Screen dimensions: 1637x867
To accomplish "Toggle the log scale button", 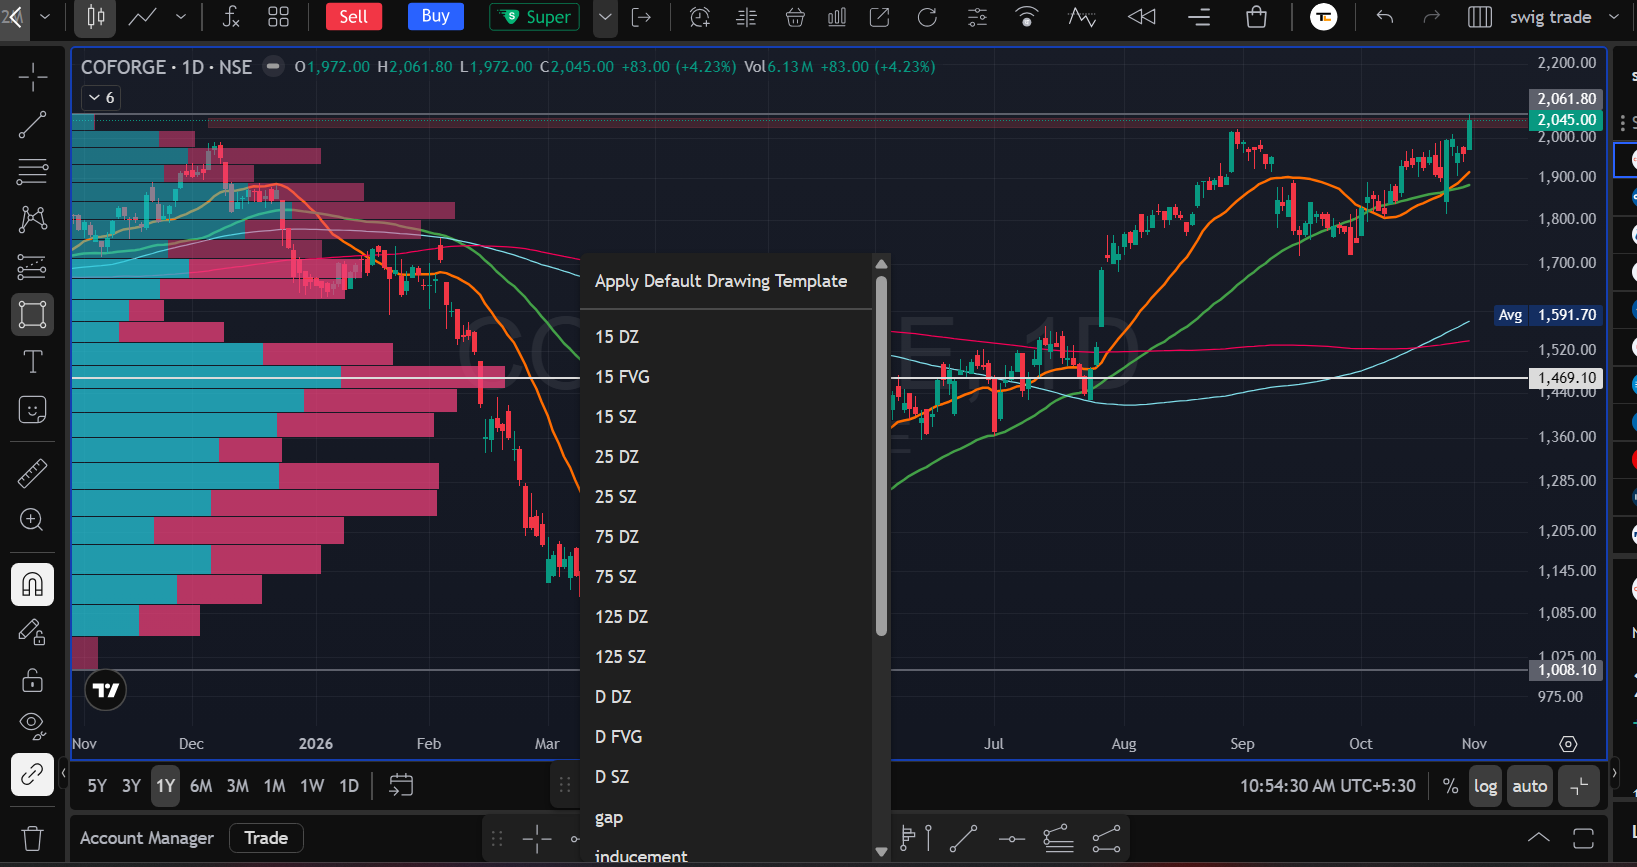I will [1486, 786].
